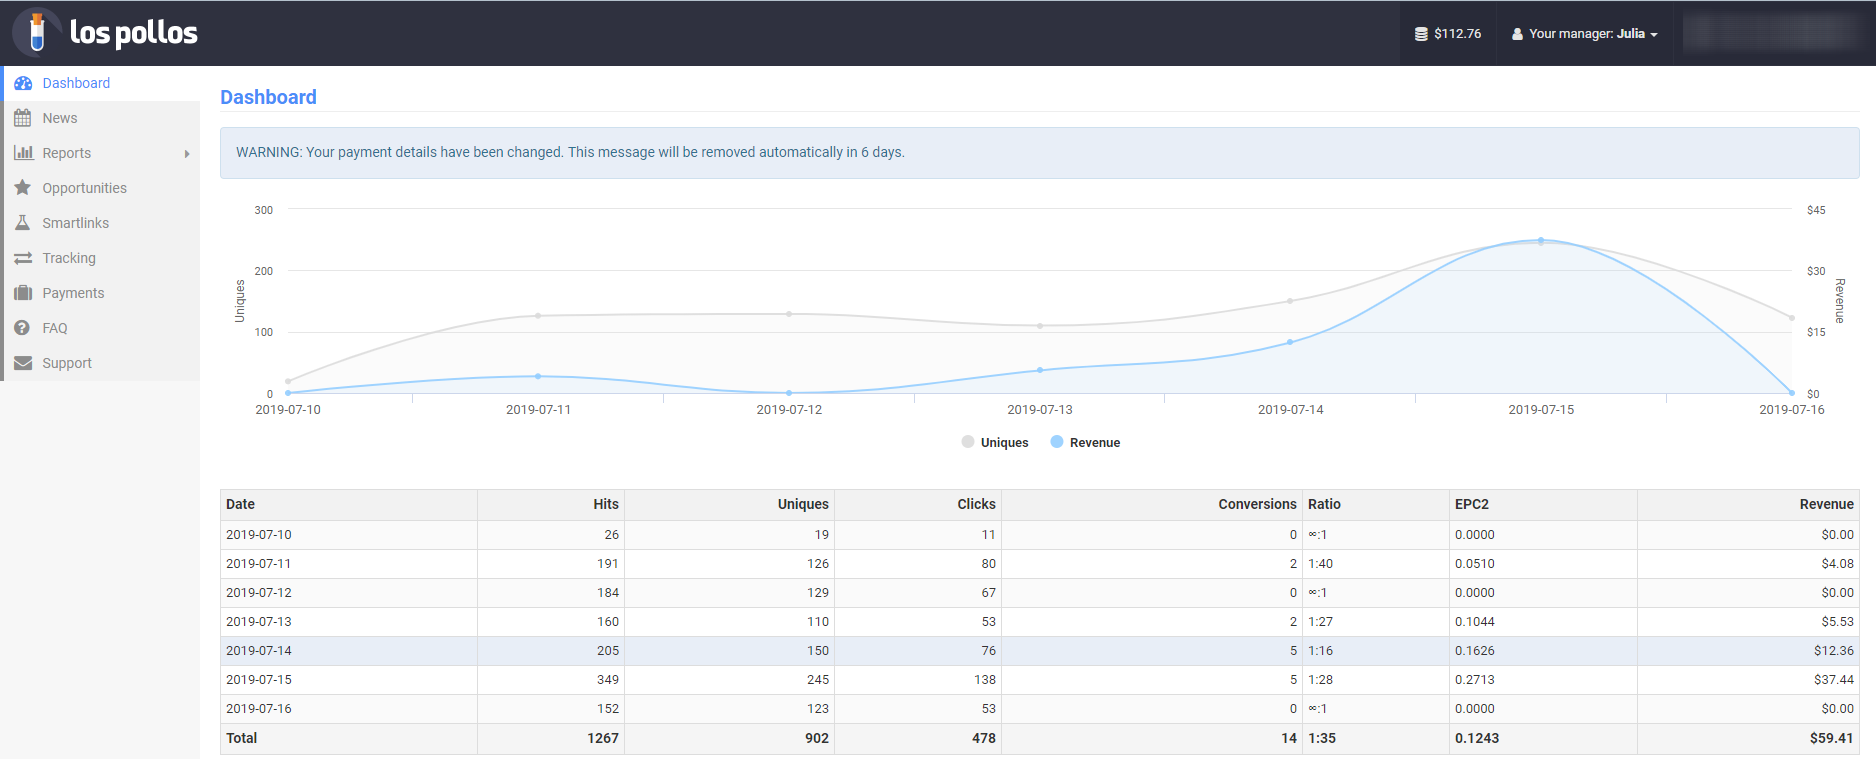This screenshot has width=1876, height=759.
Task: Click the 2019-07-15 revenue peak point
Action: pyautogui.click(x=1541, y=240)
